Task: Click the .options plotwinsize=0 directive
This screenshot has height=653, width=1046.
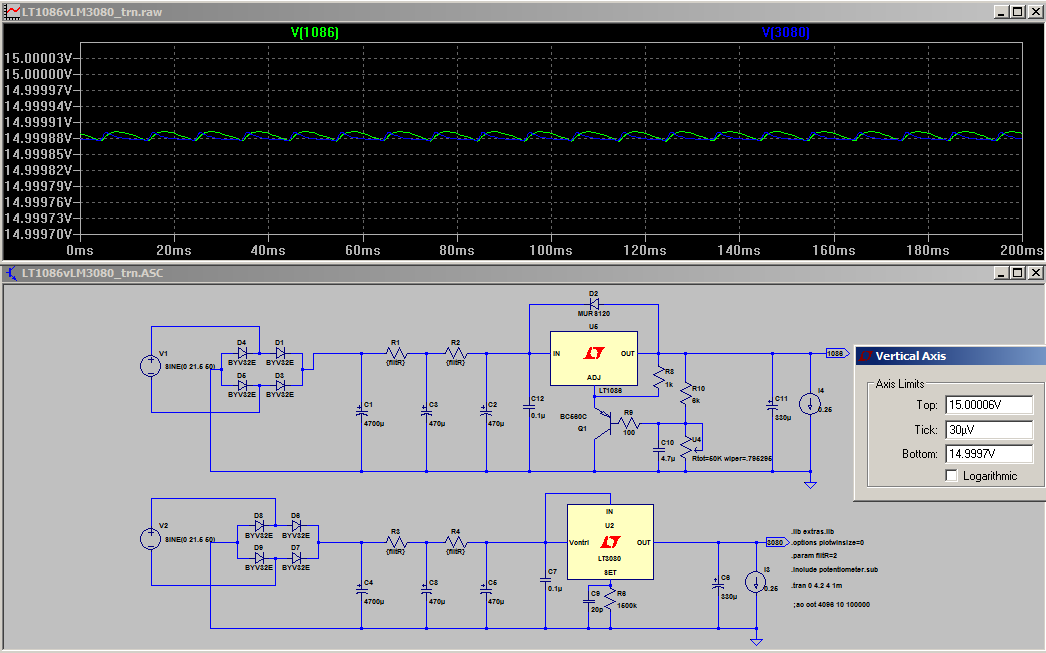Action: (x=827, y=542)
